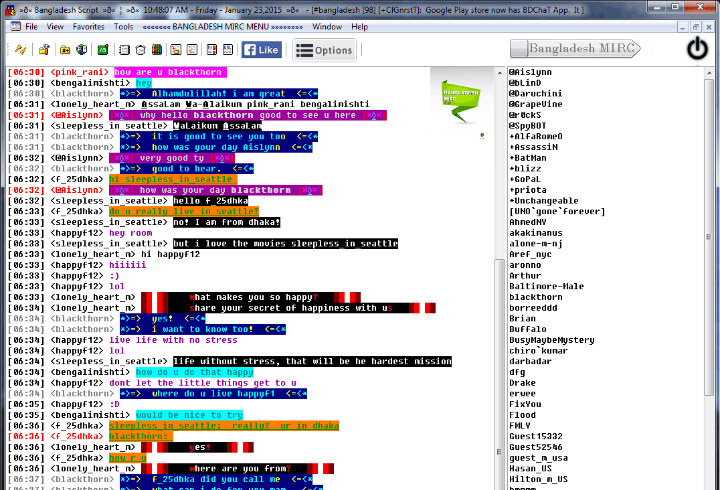
Task: Open the Window menu
Action: pos(327,27)
